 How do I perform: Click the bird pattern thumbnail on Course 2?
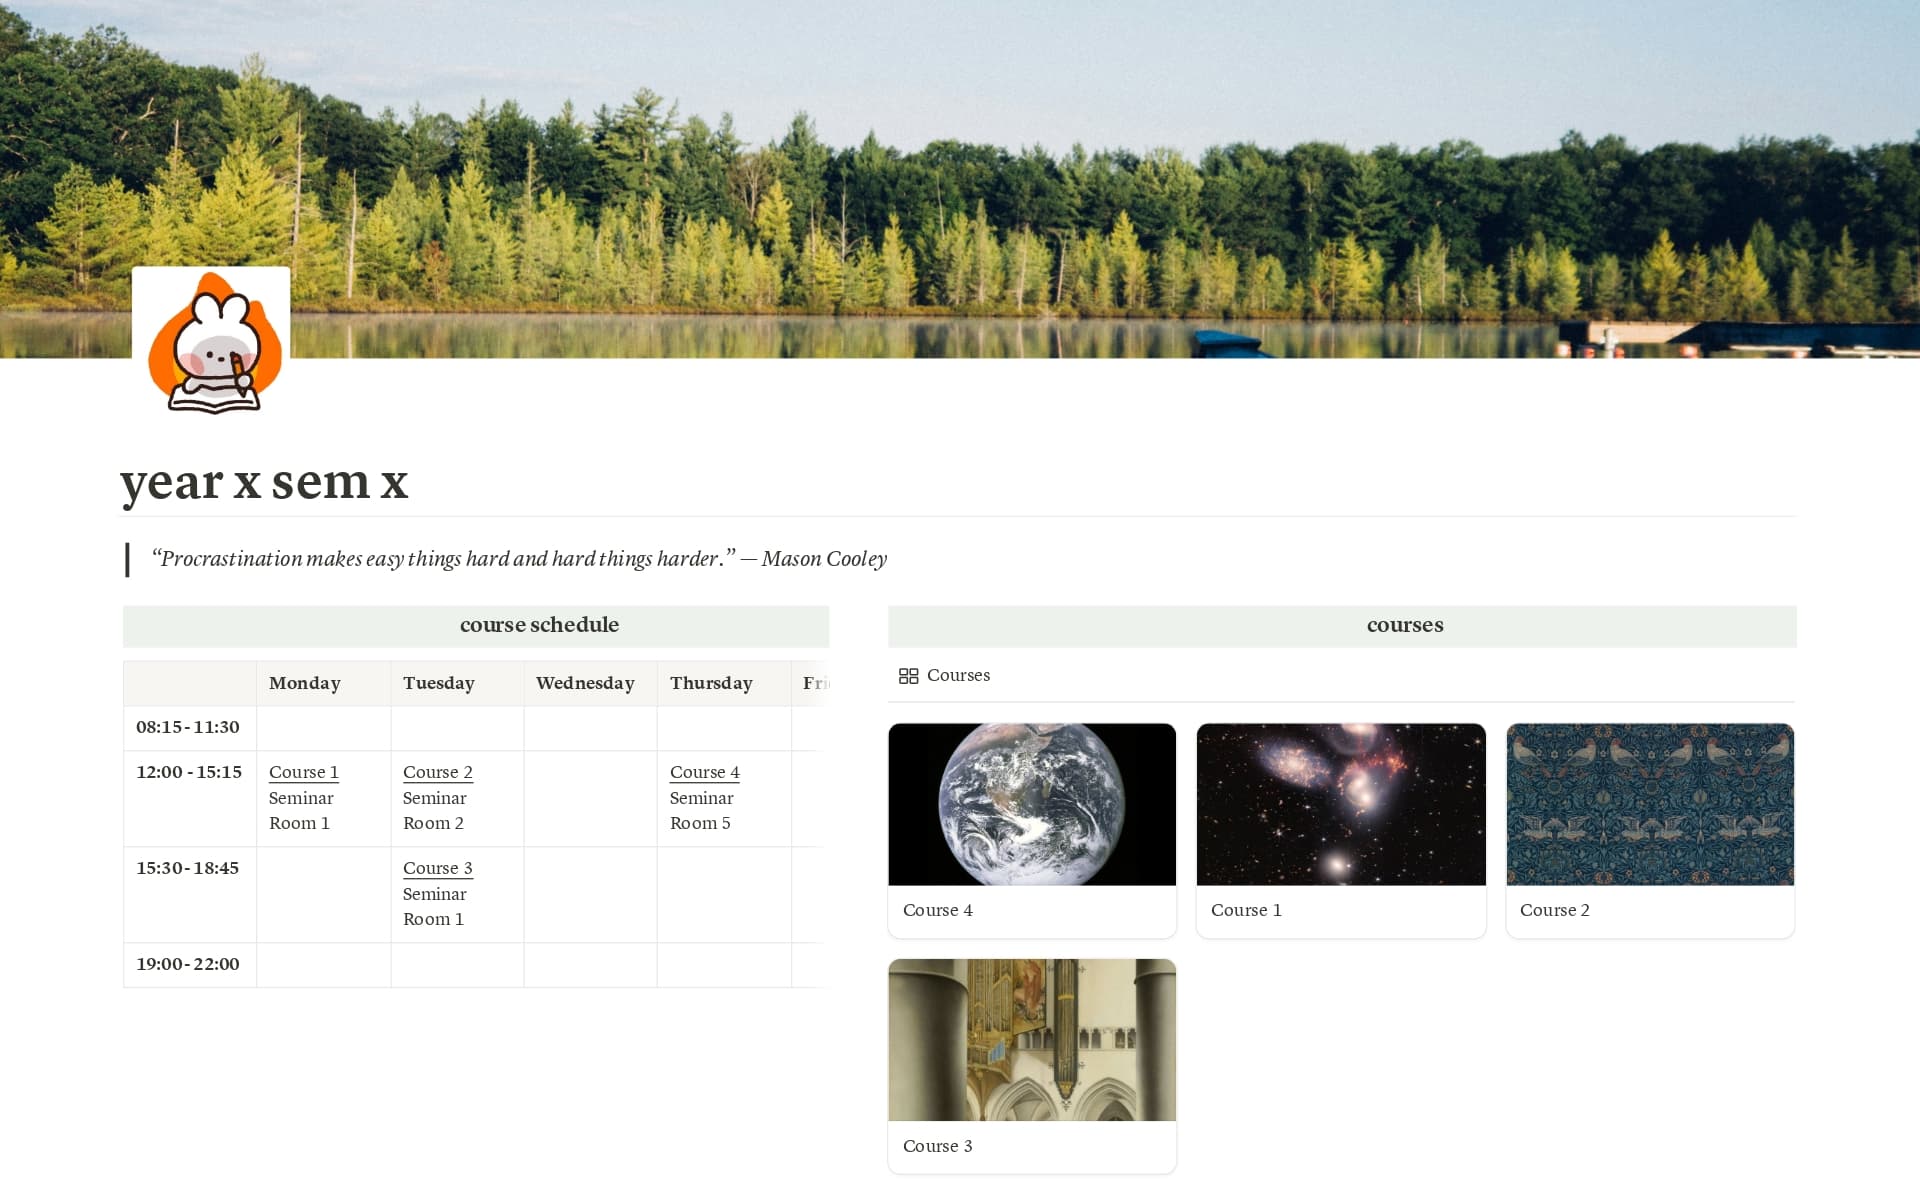click(x=1650, y=803)
